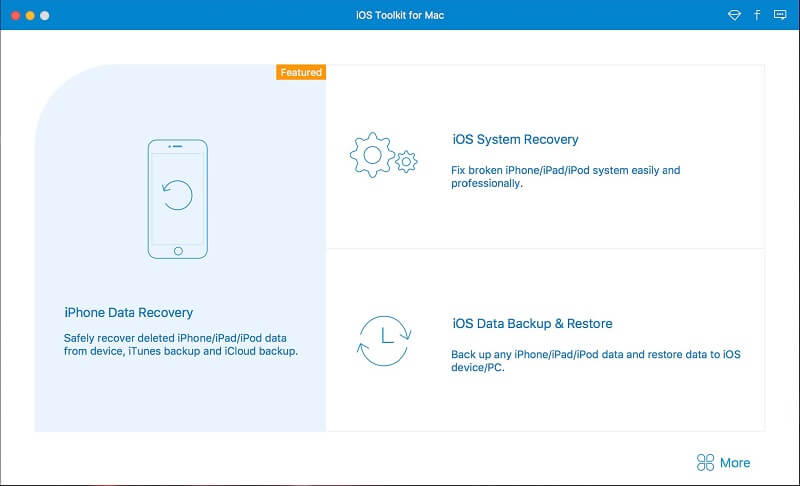Click "Back up any iPhone/iPad/iPod data" description
800x486 pixels.
(x=595, y=361)
